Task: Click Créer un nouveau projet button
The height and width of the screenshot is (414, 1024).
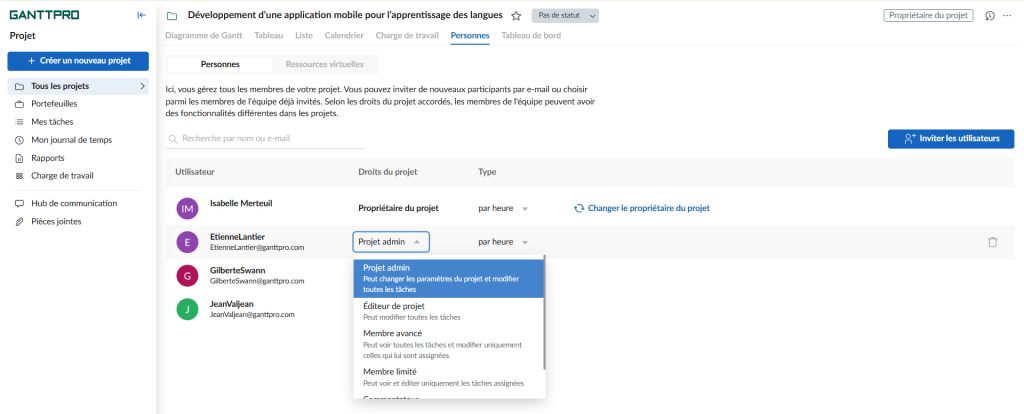Action: pos(78,61)
